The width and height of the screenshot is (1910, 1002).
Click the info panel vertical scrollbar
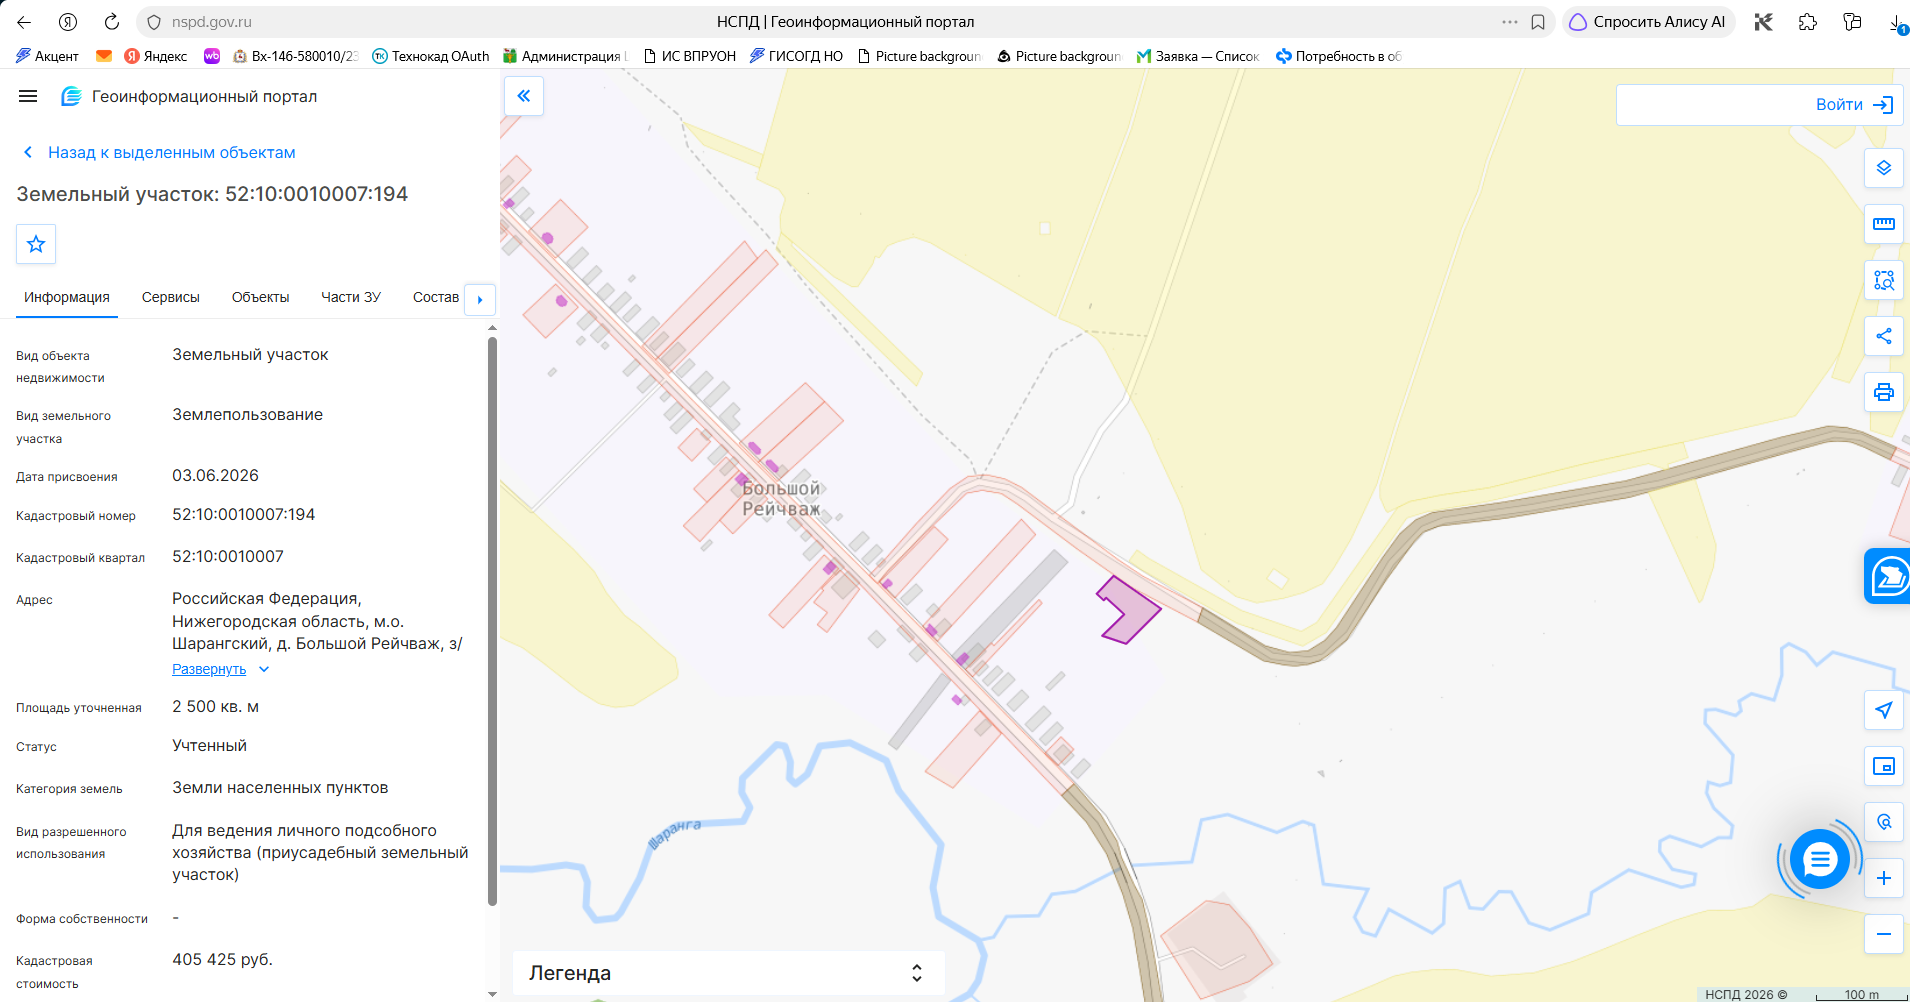click(492, 620)
